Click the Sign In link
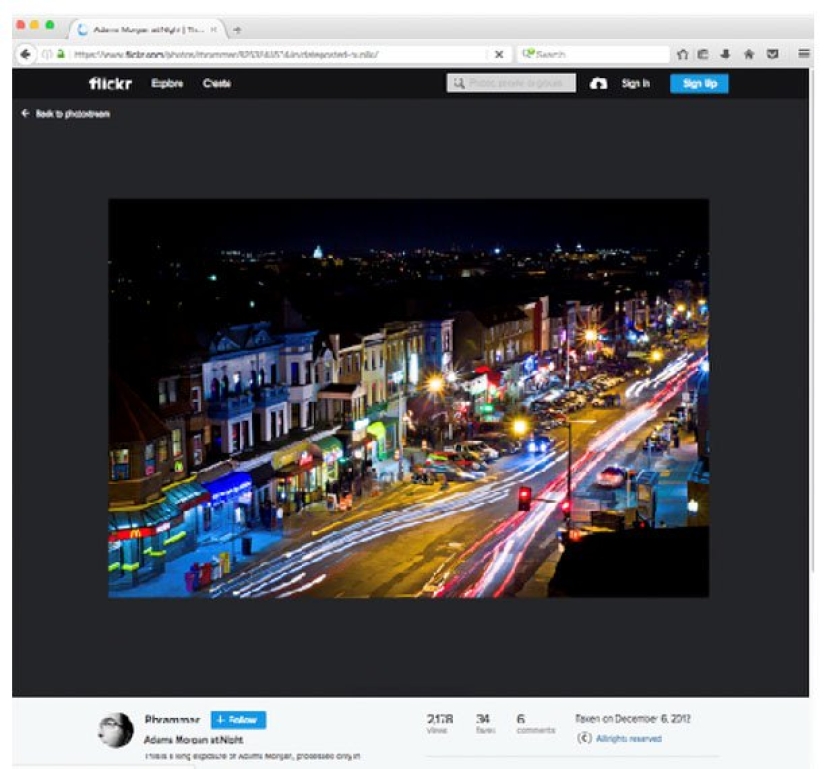Viewport: 825px width, 769px height. [x=636, y=84]
